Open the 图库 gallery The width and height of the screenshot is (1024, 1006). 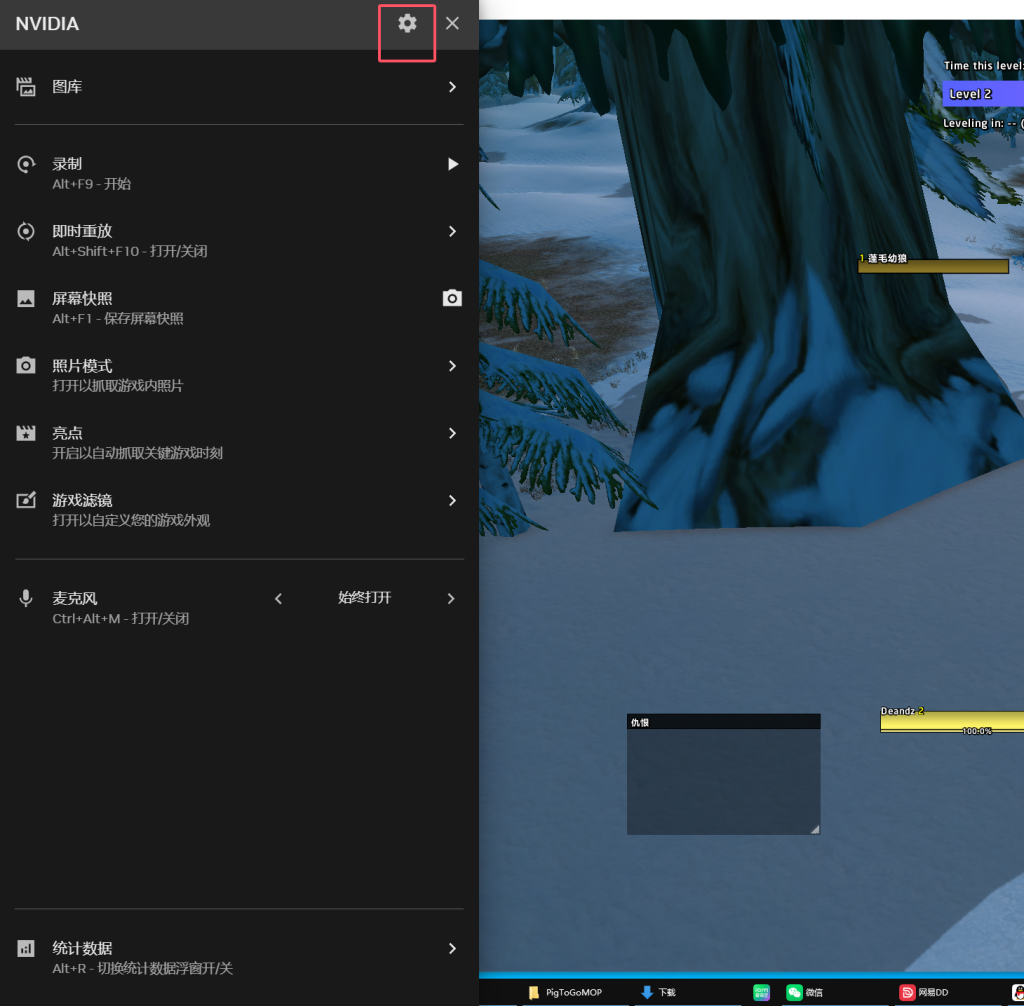click(239, 87)
